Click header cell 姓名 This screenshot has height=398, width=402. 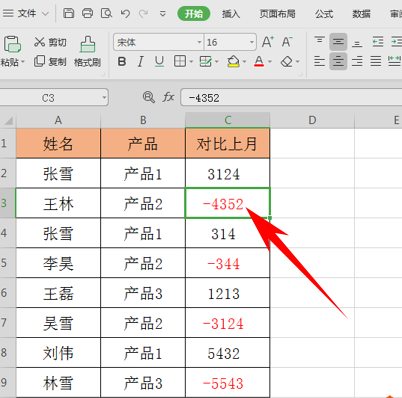tap(58, 143)
